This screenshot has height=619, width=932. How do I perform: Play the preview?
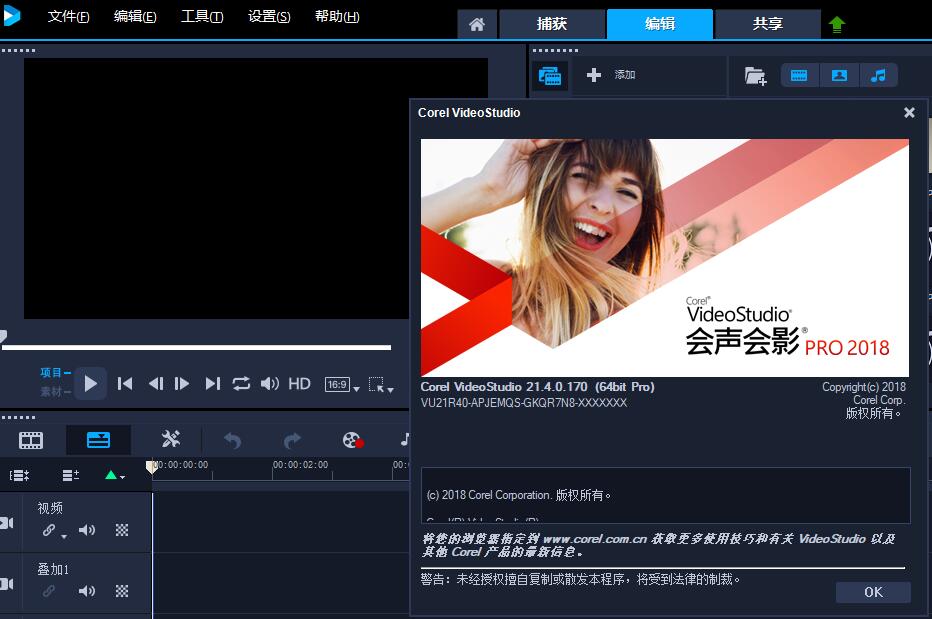coord(90,384)
